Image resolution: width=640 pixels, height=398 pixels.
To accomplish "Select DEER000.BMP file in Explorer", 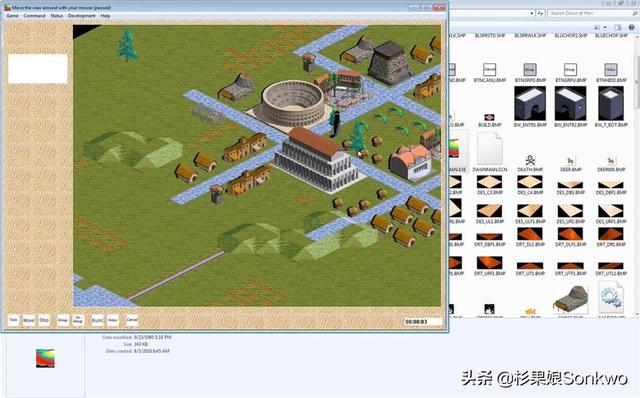I will 611,163.
